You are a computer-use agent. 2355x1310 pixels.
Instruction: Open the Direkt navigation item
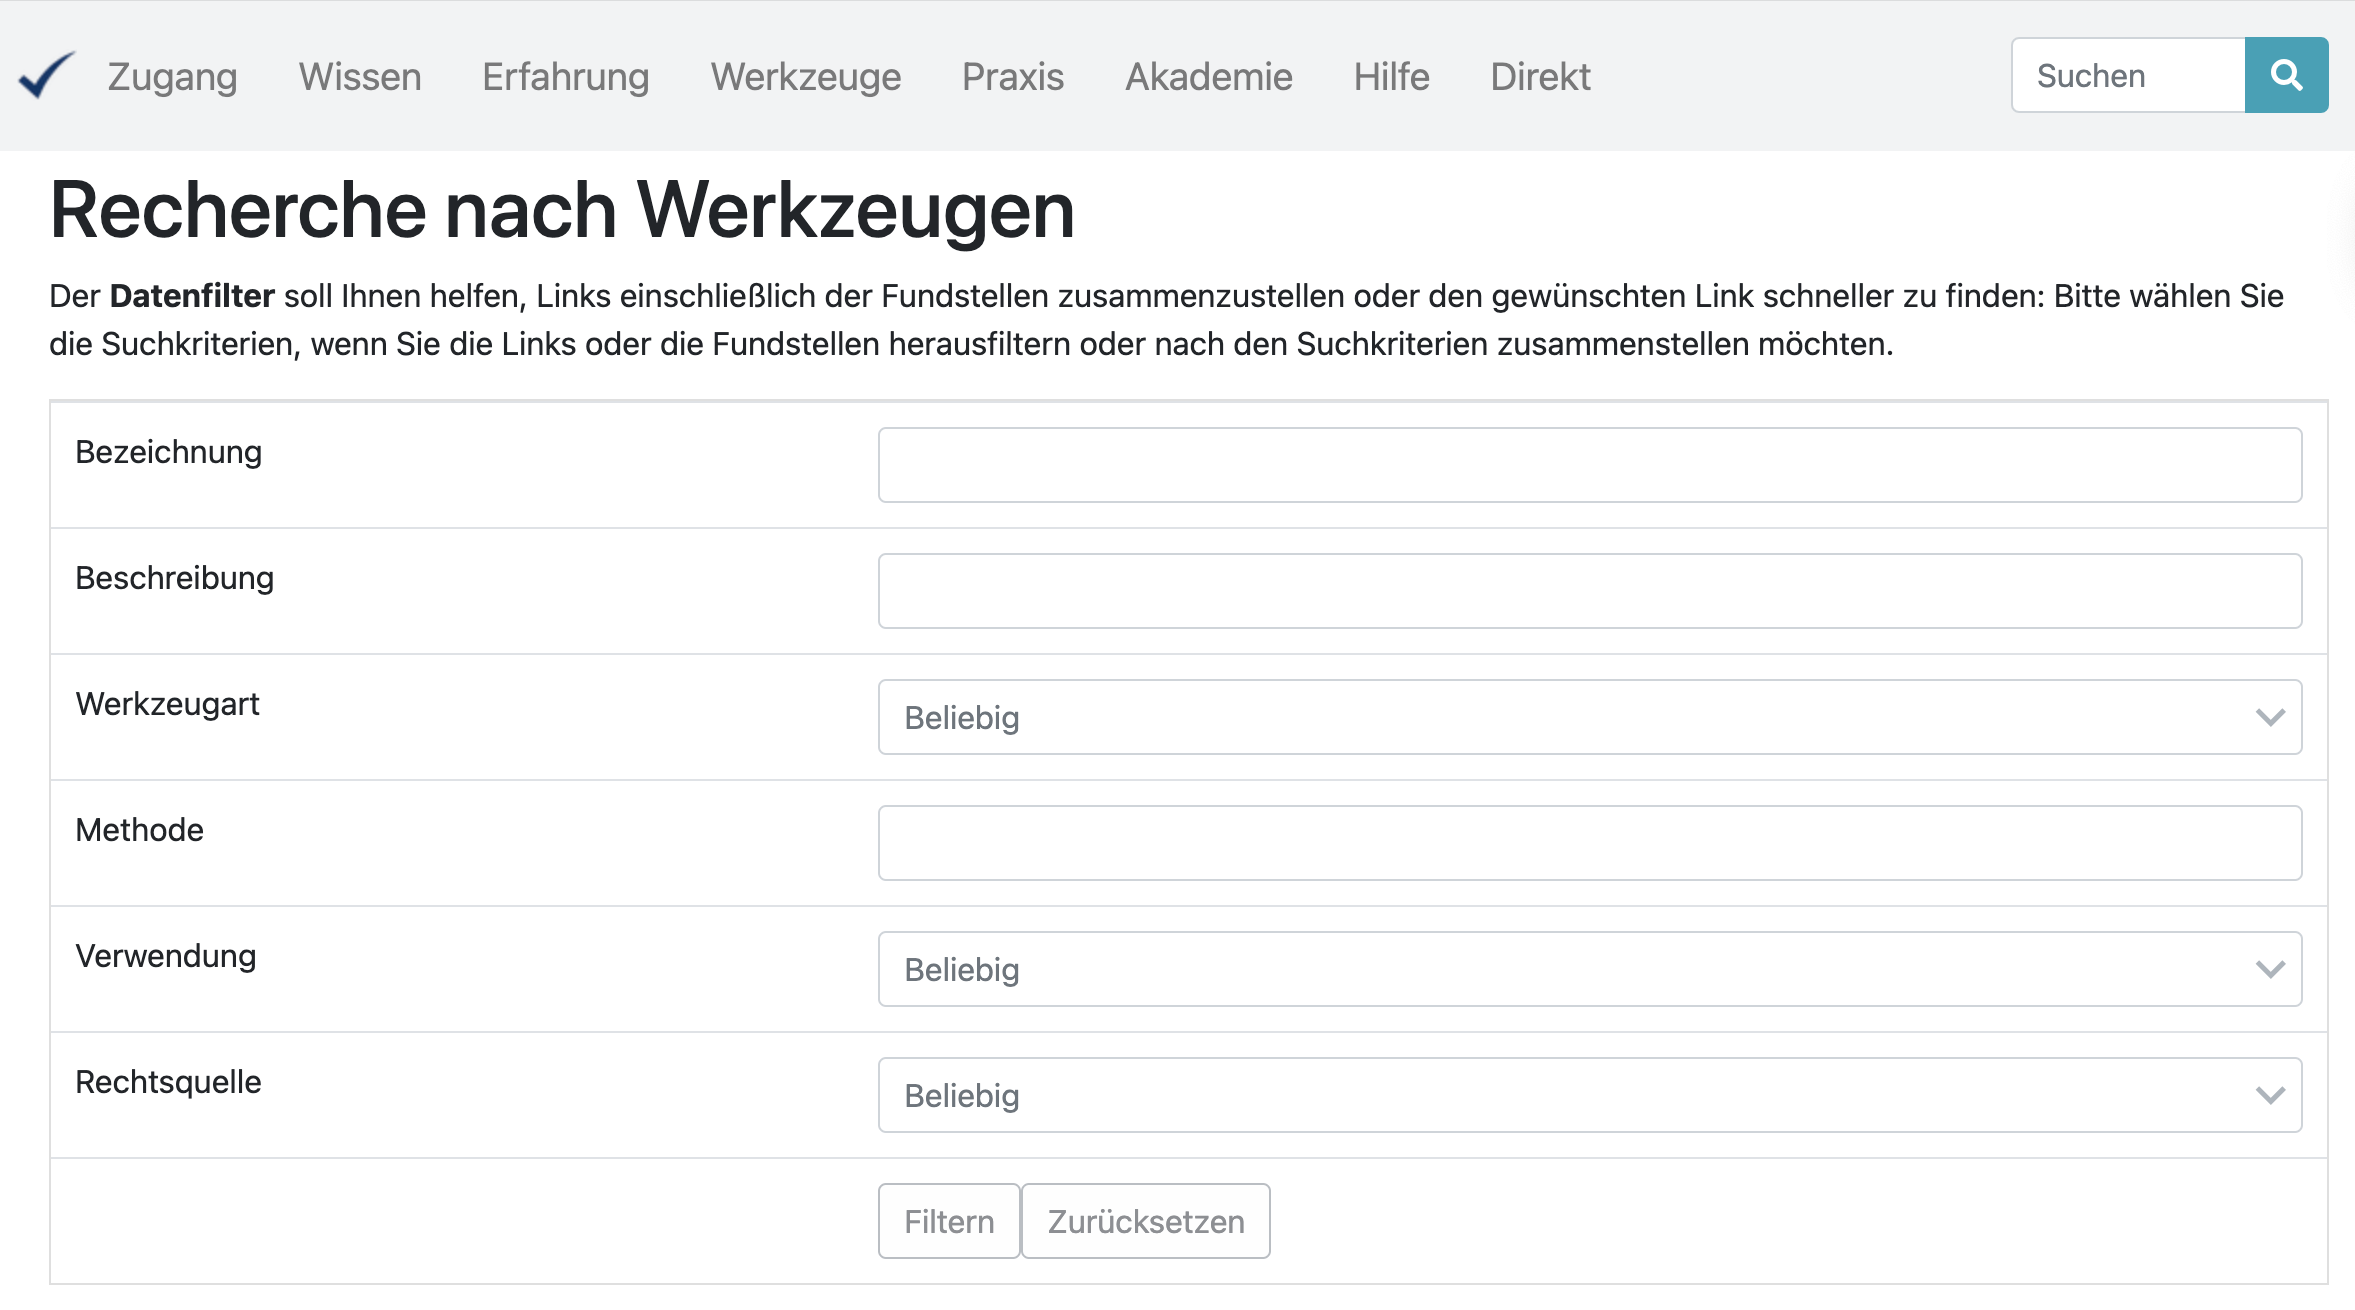[x=1540, y=77]
